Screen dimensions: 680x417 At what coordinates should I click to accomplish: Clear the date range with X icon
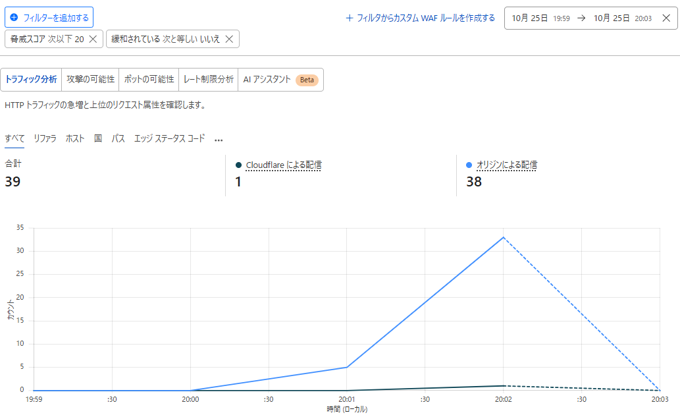coord(666,17)
